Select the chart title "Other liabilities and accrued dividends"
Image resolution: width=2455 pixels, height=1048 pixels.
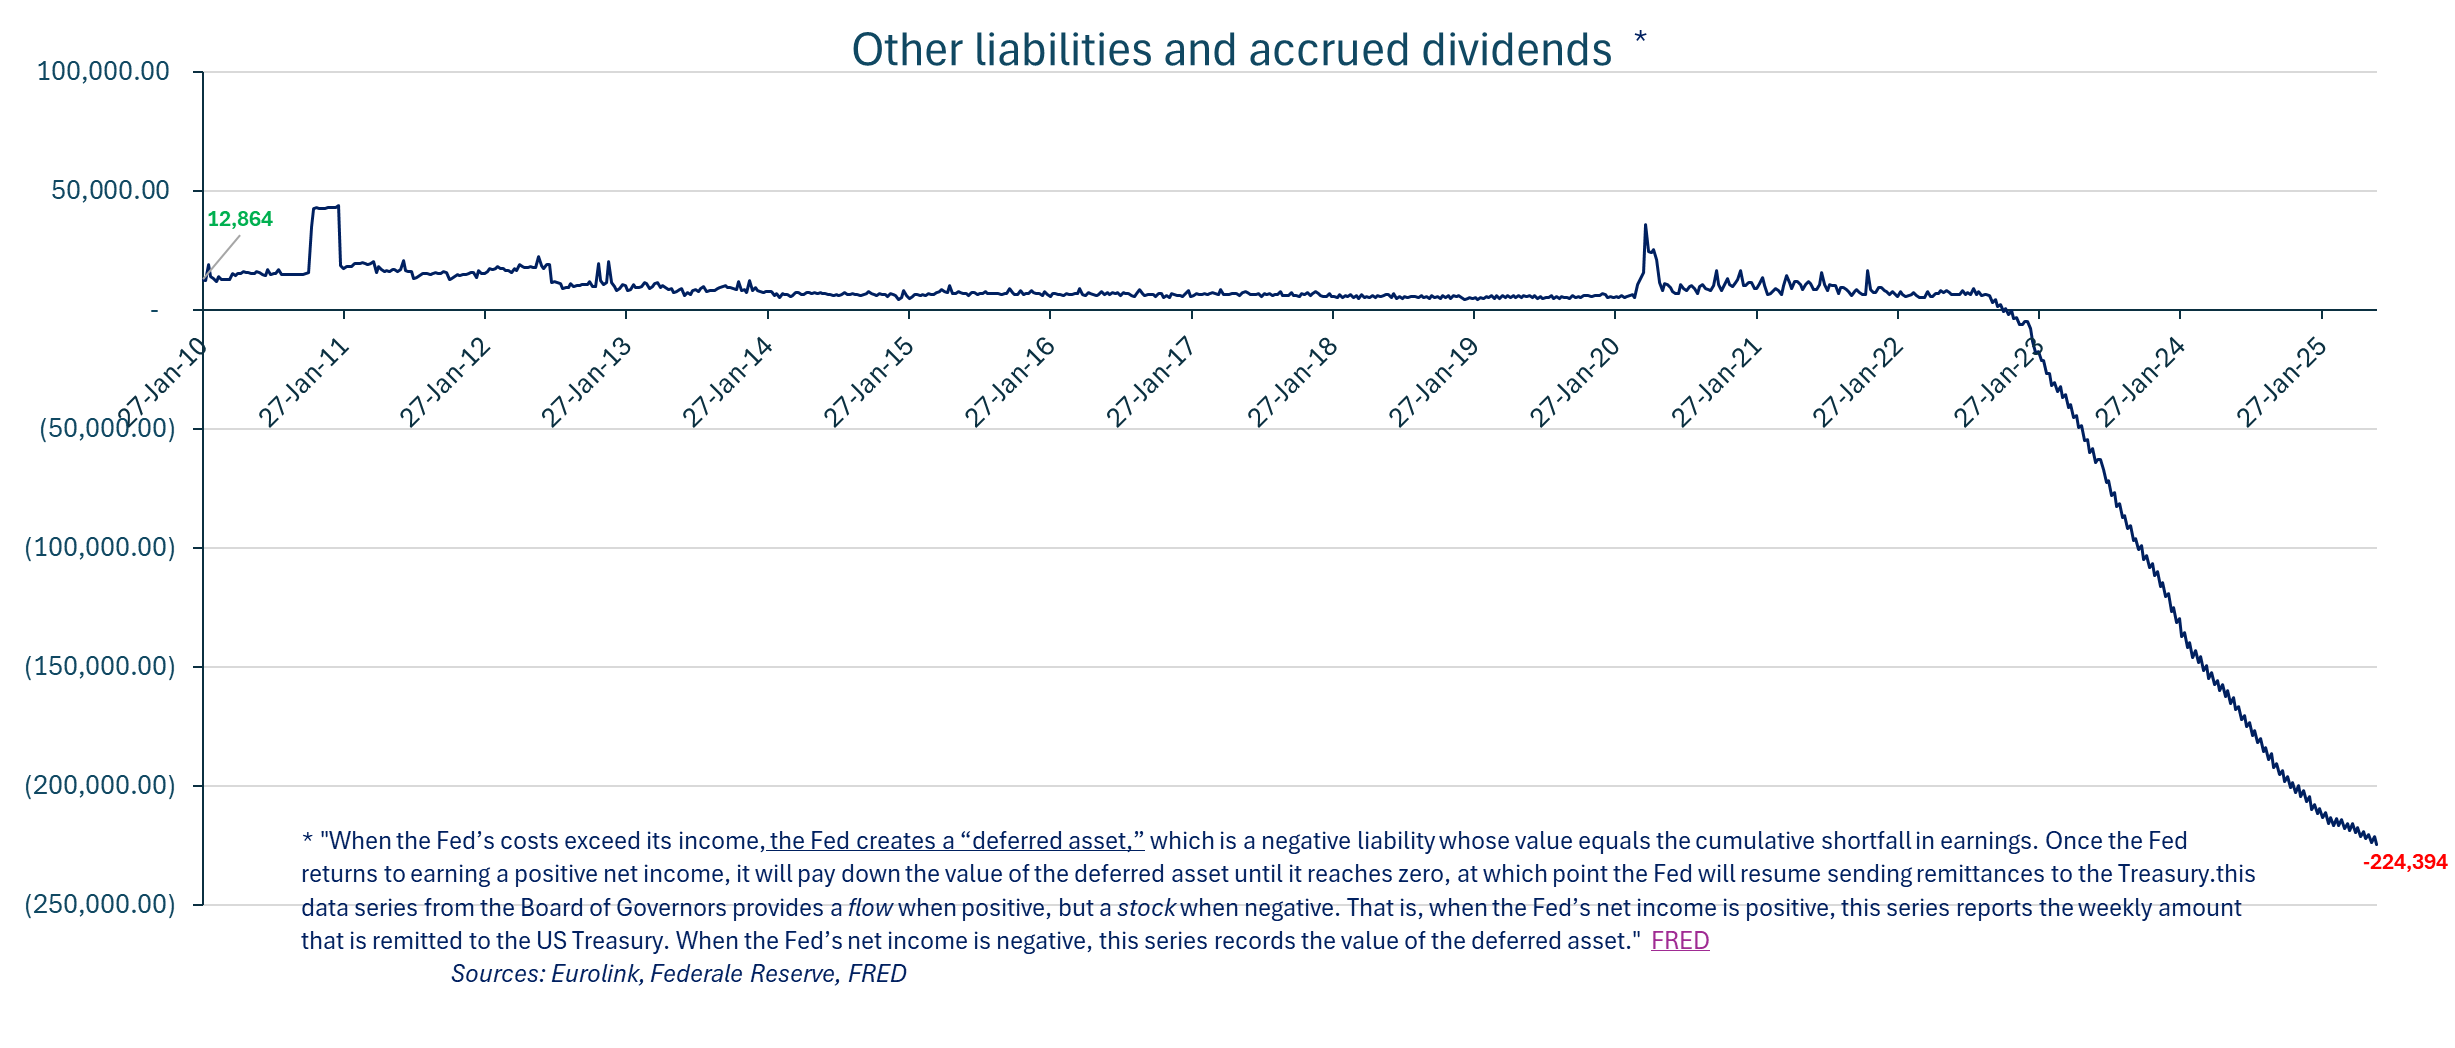pyautogui.click(x=1230, y=50)
